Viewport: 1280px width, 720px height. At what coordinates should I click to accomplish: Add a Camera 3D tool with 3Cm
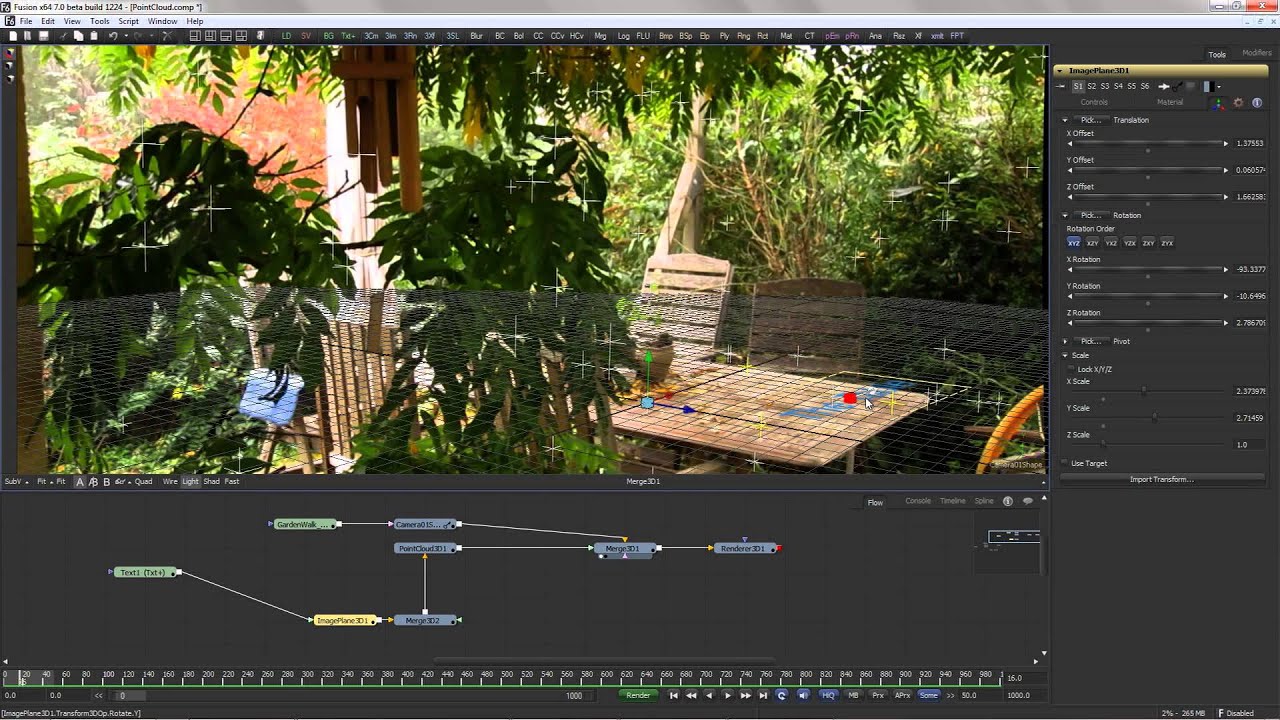coord(371,36)
